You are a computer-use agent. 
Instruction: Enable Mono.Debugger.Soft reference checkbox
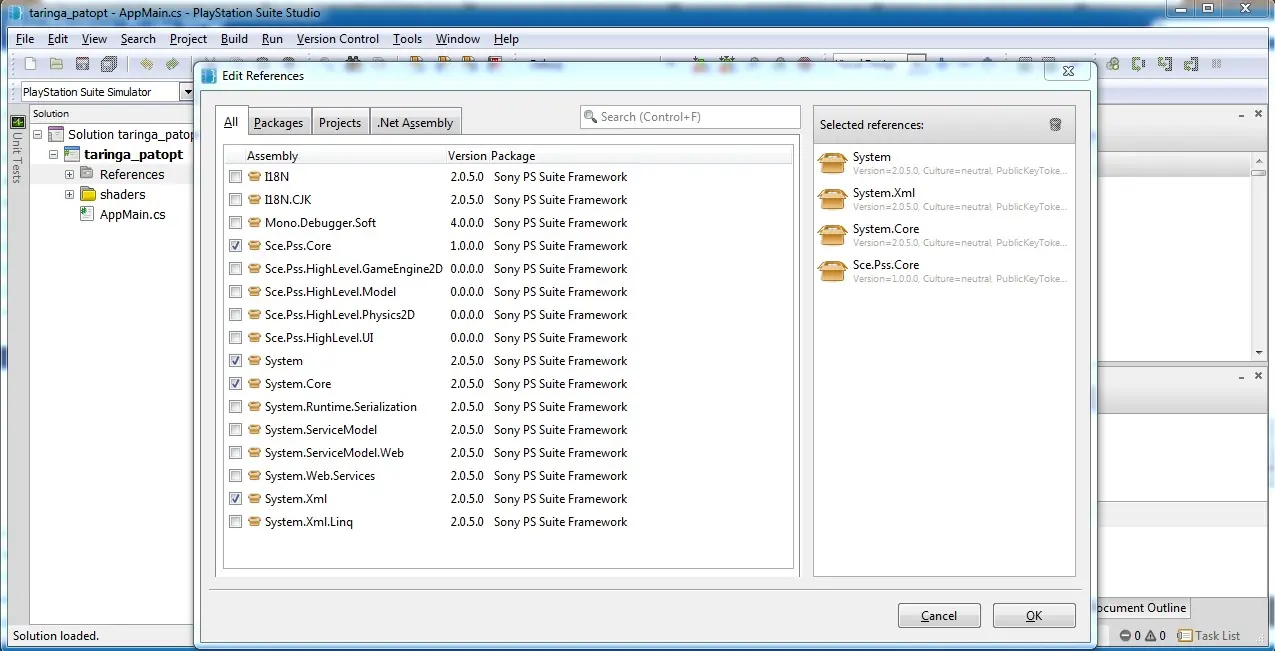click(235, 223)
